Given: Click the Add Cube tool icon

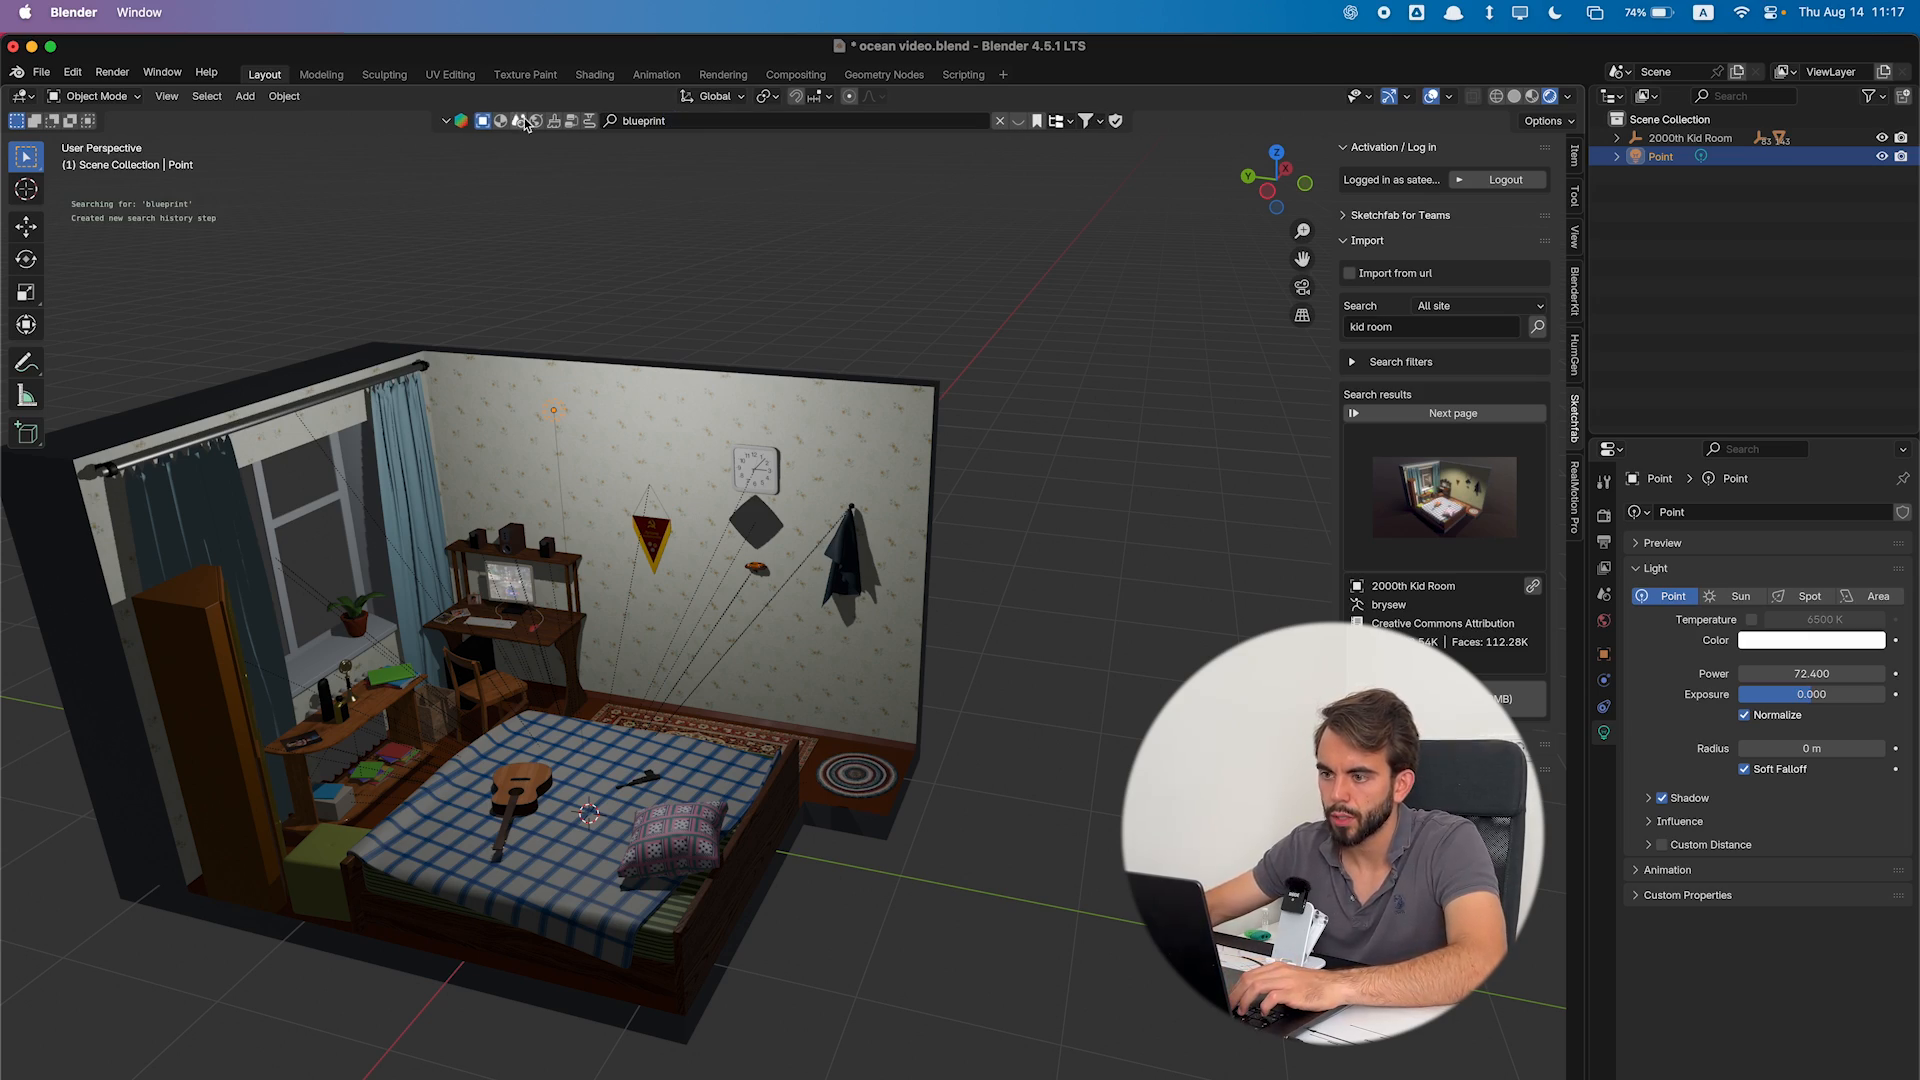Looking at the screenshot, I should (x=26, y=433).
